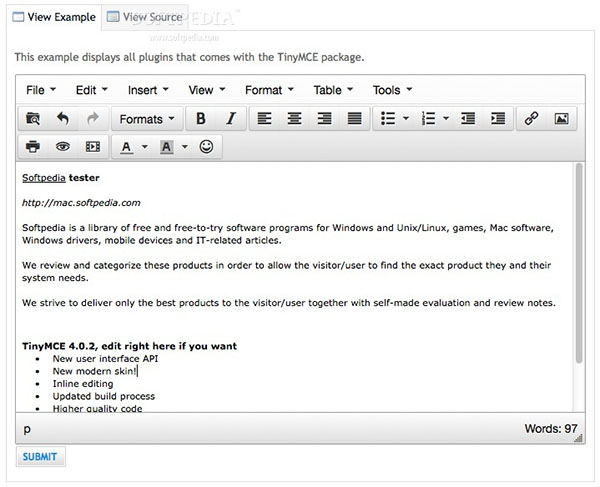
Task: Toggle italic formatting
Action: tap(231, 119)
